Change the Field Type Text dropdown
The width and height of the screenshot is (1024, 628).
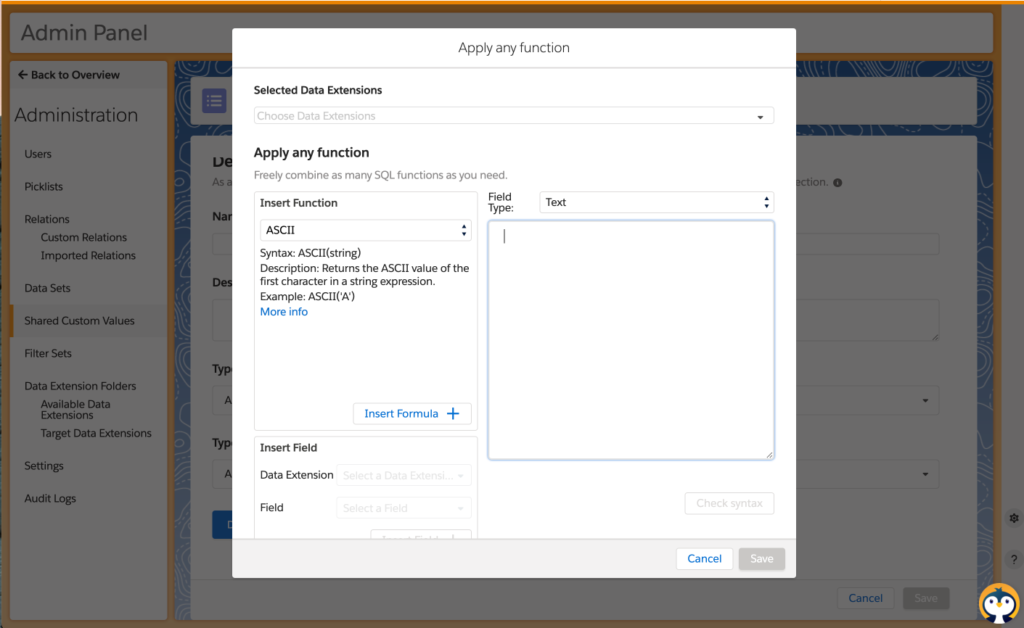pos(656,202)
